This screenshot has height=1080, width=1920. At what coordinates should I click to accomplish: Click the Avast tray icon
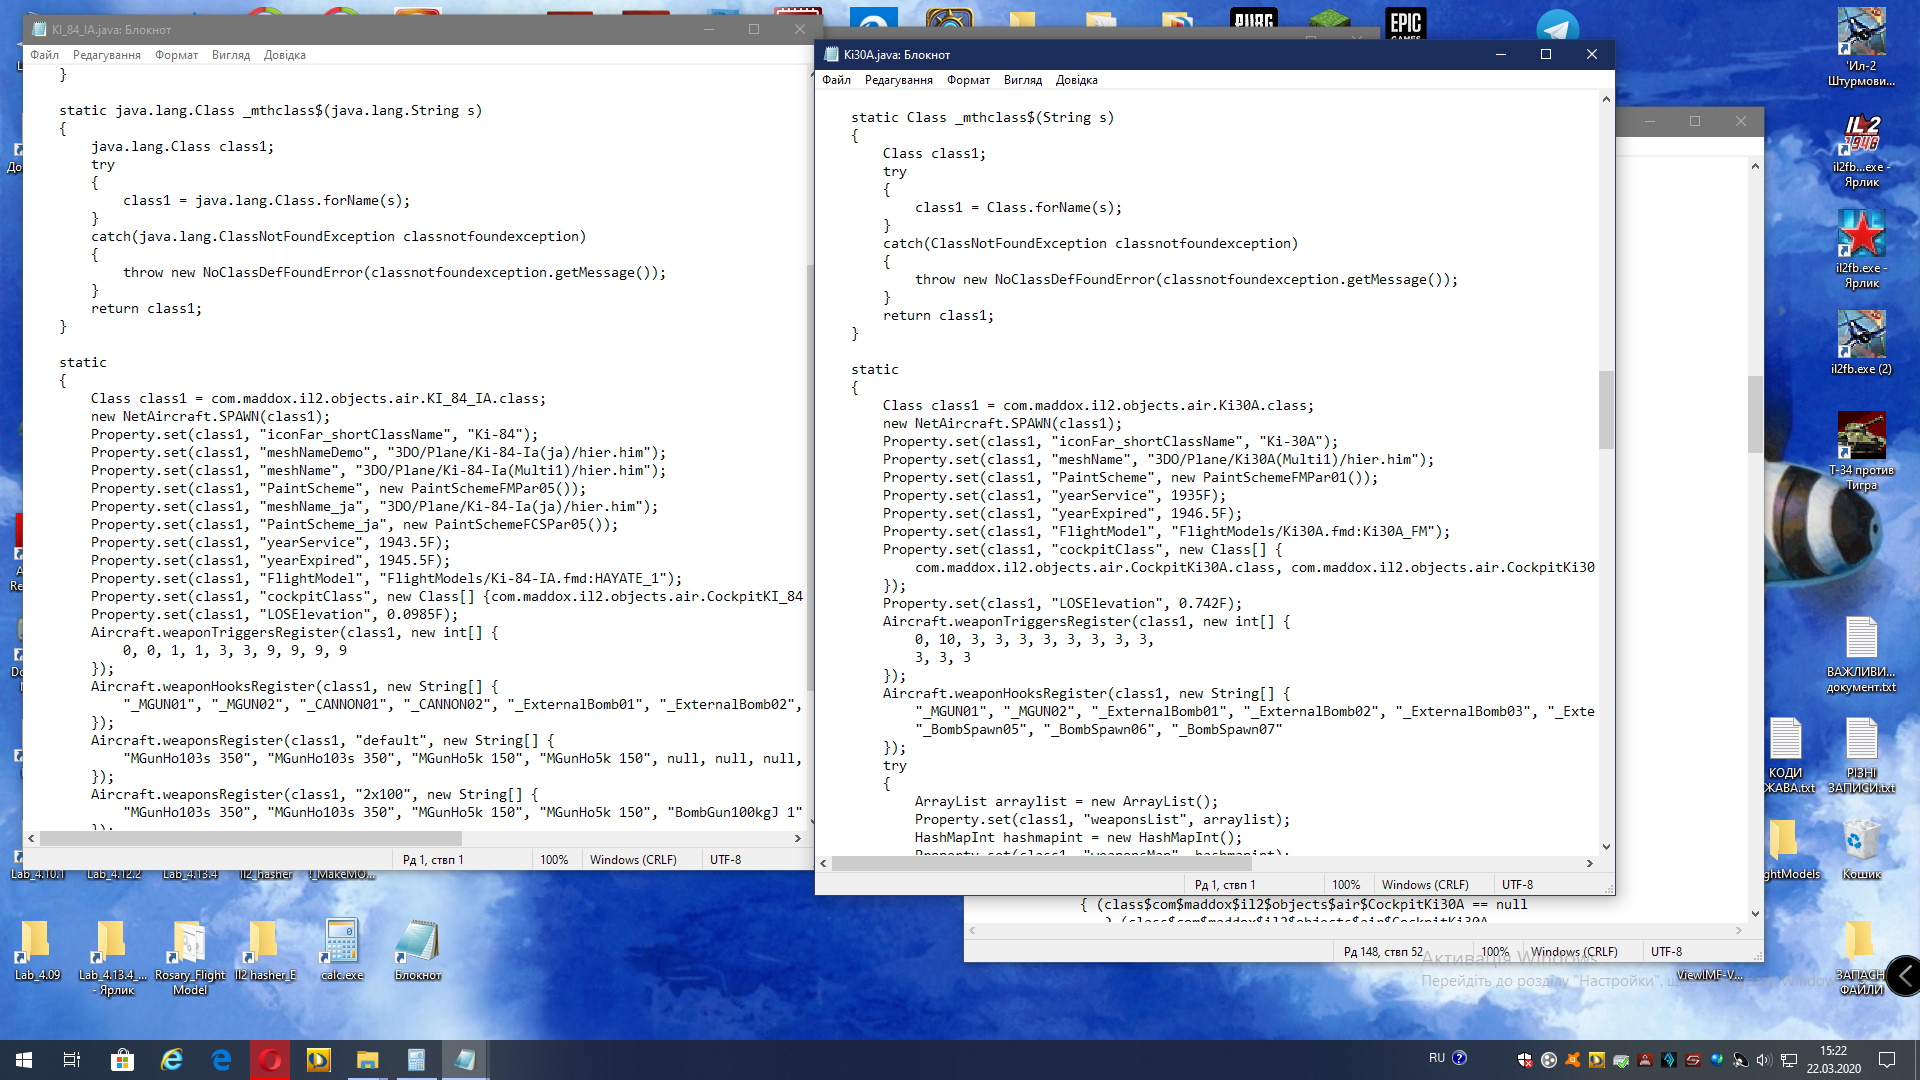pos(1573,1060)
